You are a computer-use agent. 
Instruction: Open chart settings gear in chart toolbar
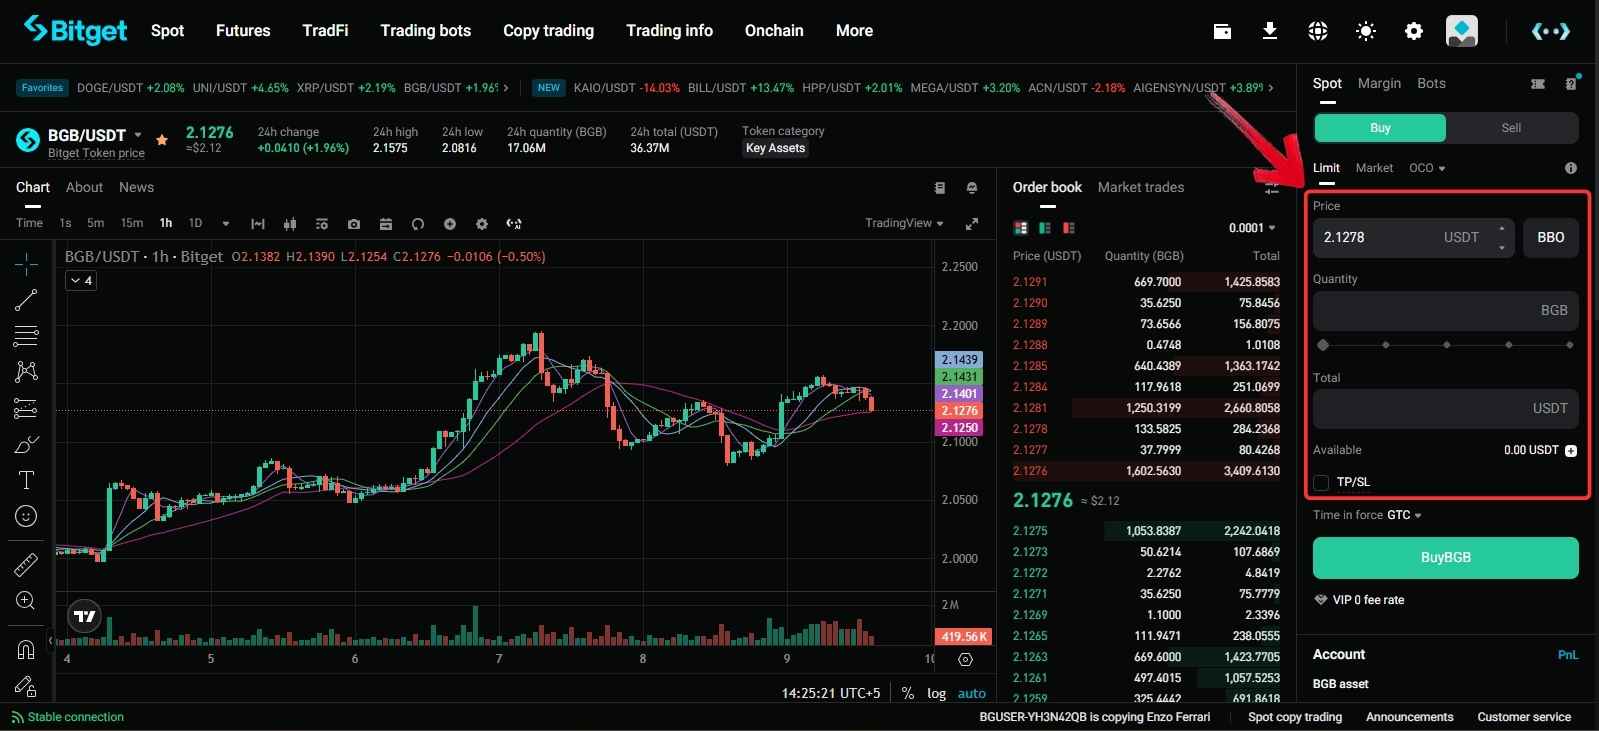[x=482, y=224]
